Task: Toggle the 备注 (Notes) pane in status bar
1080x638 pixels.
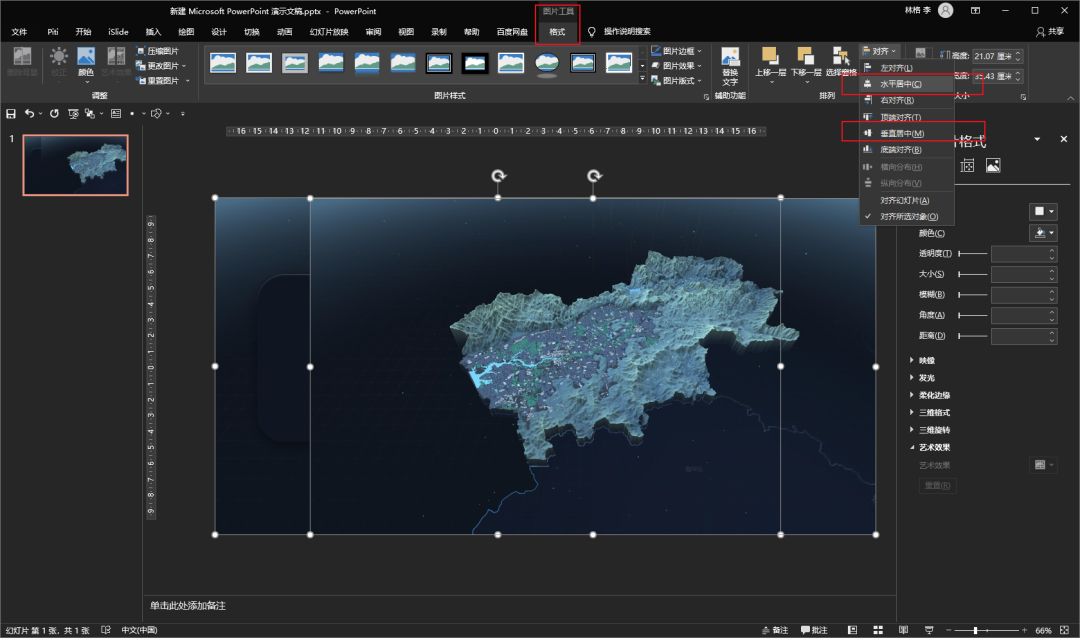Action: [774, 630]
